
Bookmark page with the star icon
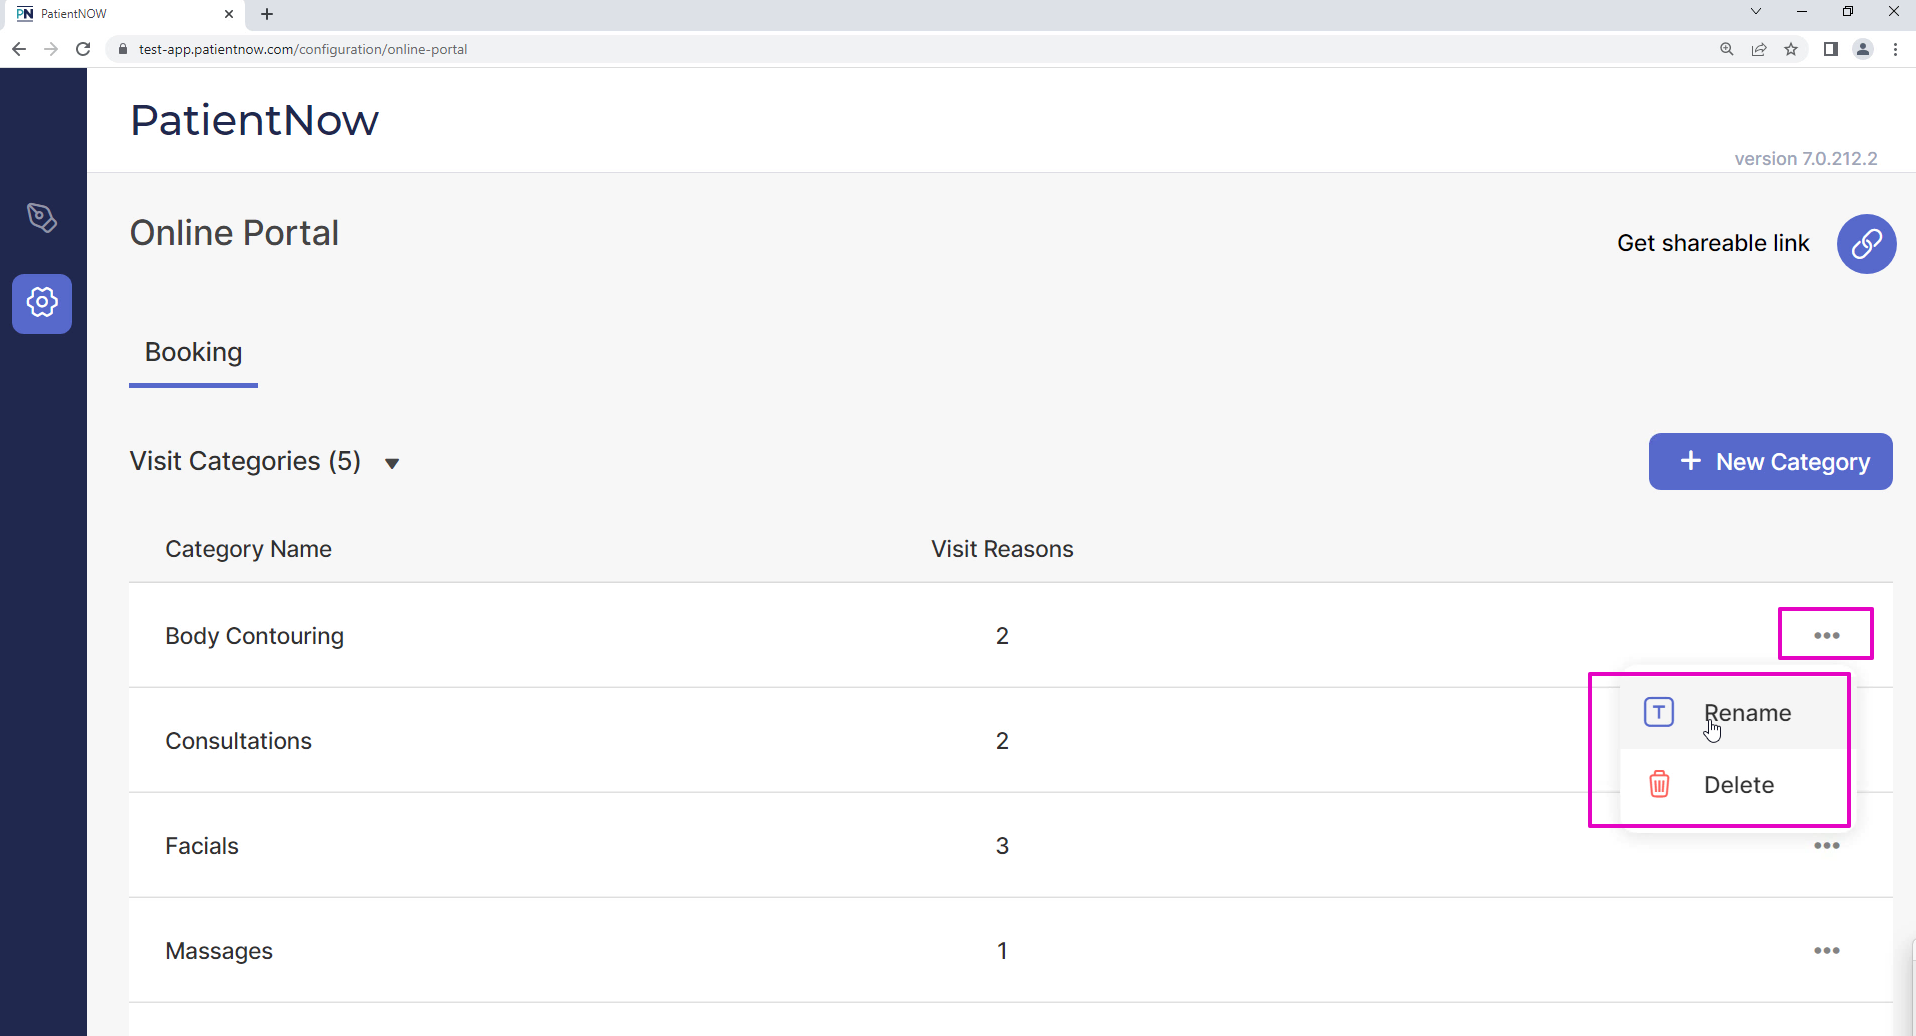[1791, 49]
